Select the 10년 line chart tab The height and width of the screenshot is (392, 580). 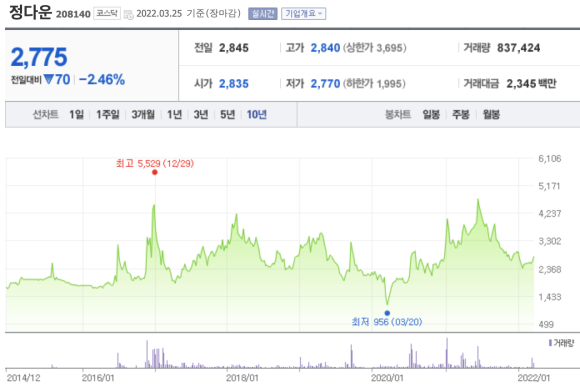coord(257,115)
